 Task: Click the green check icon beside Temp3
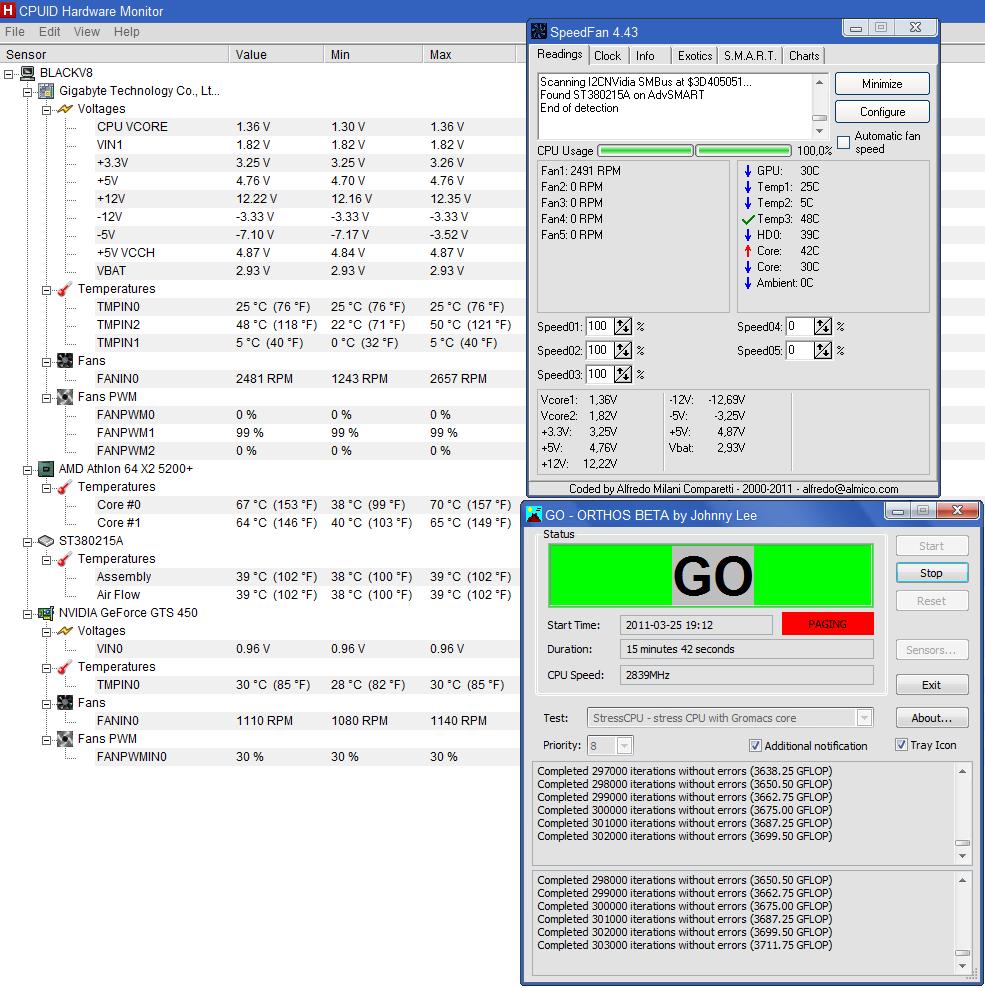[748, 219]
